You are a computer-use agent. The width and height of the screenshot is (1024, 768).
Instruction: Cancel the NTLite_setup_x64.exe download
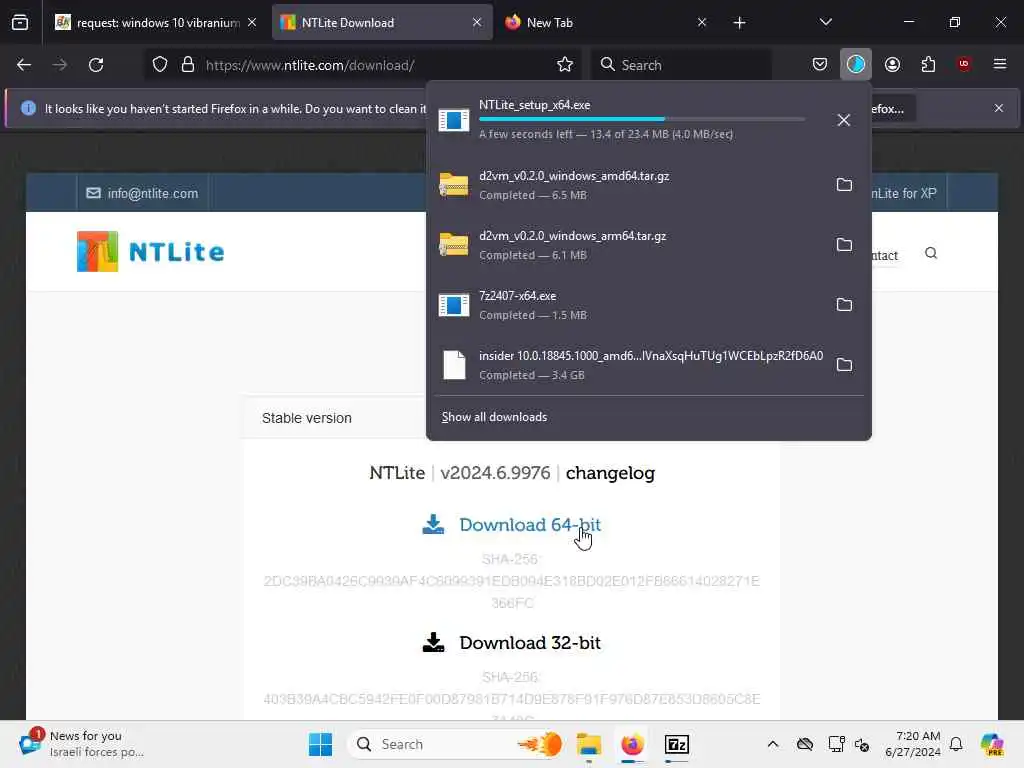coord(844,120)
